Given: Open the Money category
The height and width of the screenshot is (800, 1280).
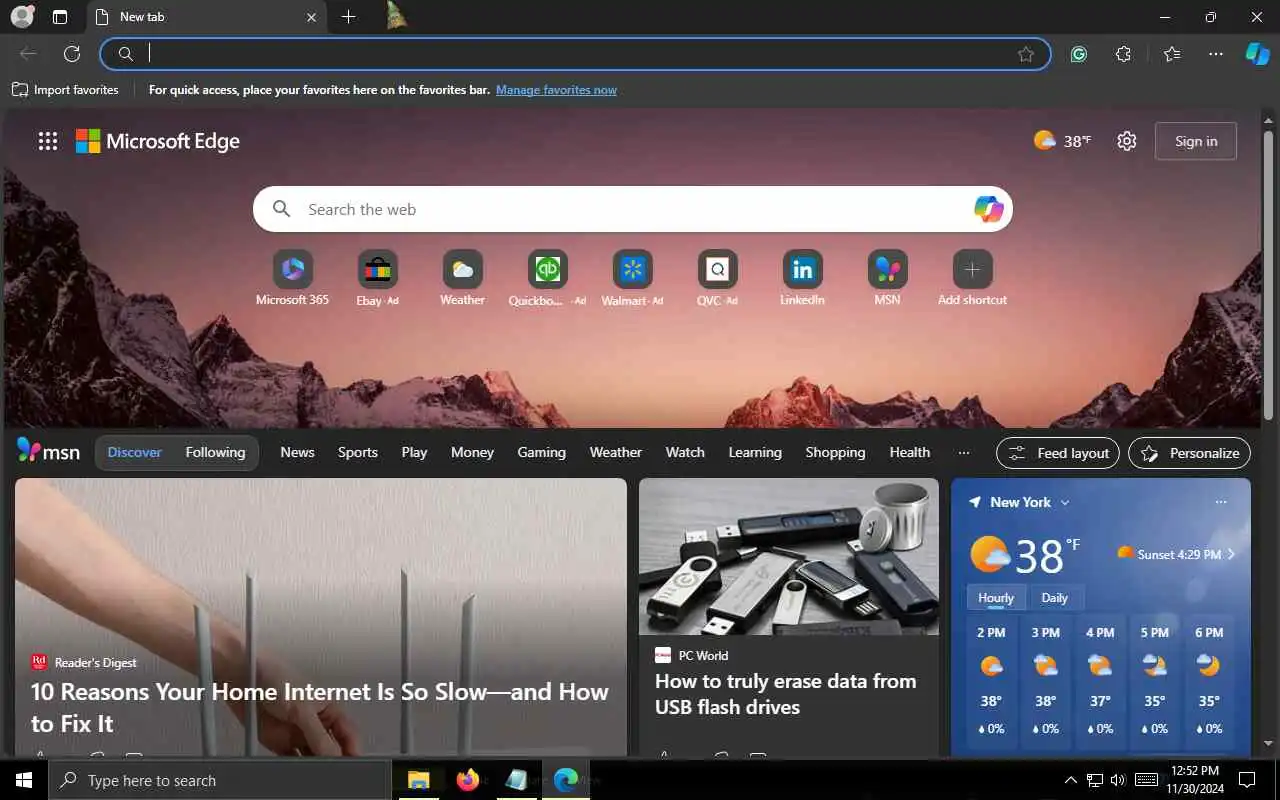Looking at the screenshot, I should [472, 452].
